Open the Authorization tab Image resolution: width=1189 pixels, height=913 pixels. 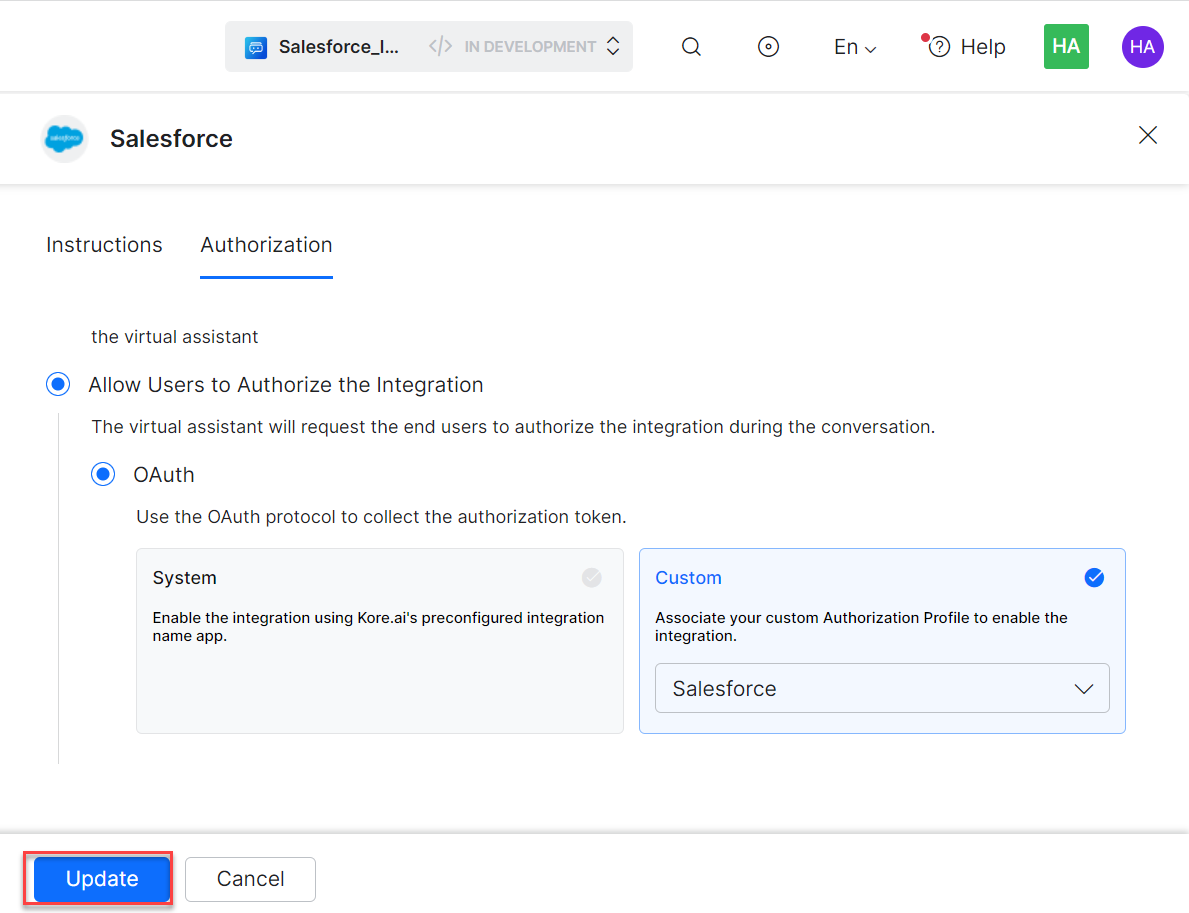click(266, 245)
